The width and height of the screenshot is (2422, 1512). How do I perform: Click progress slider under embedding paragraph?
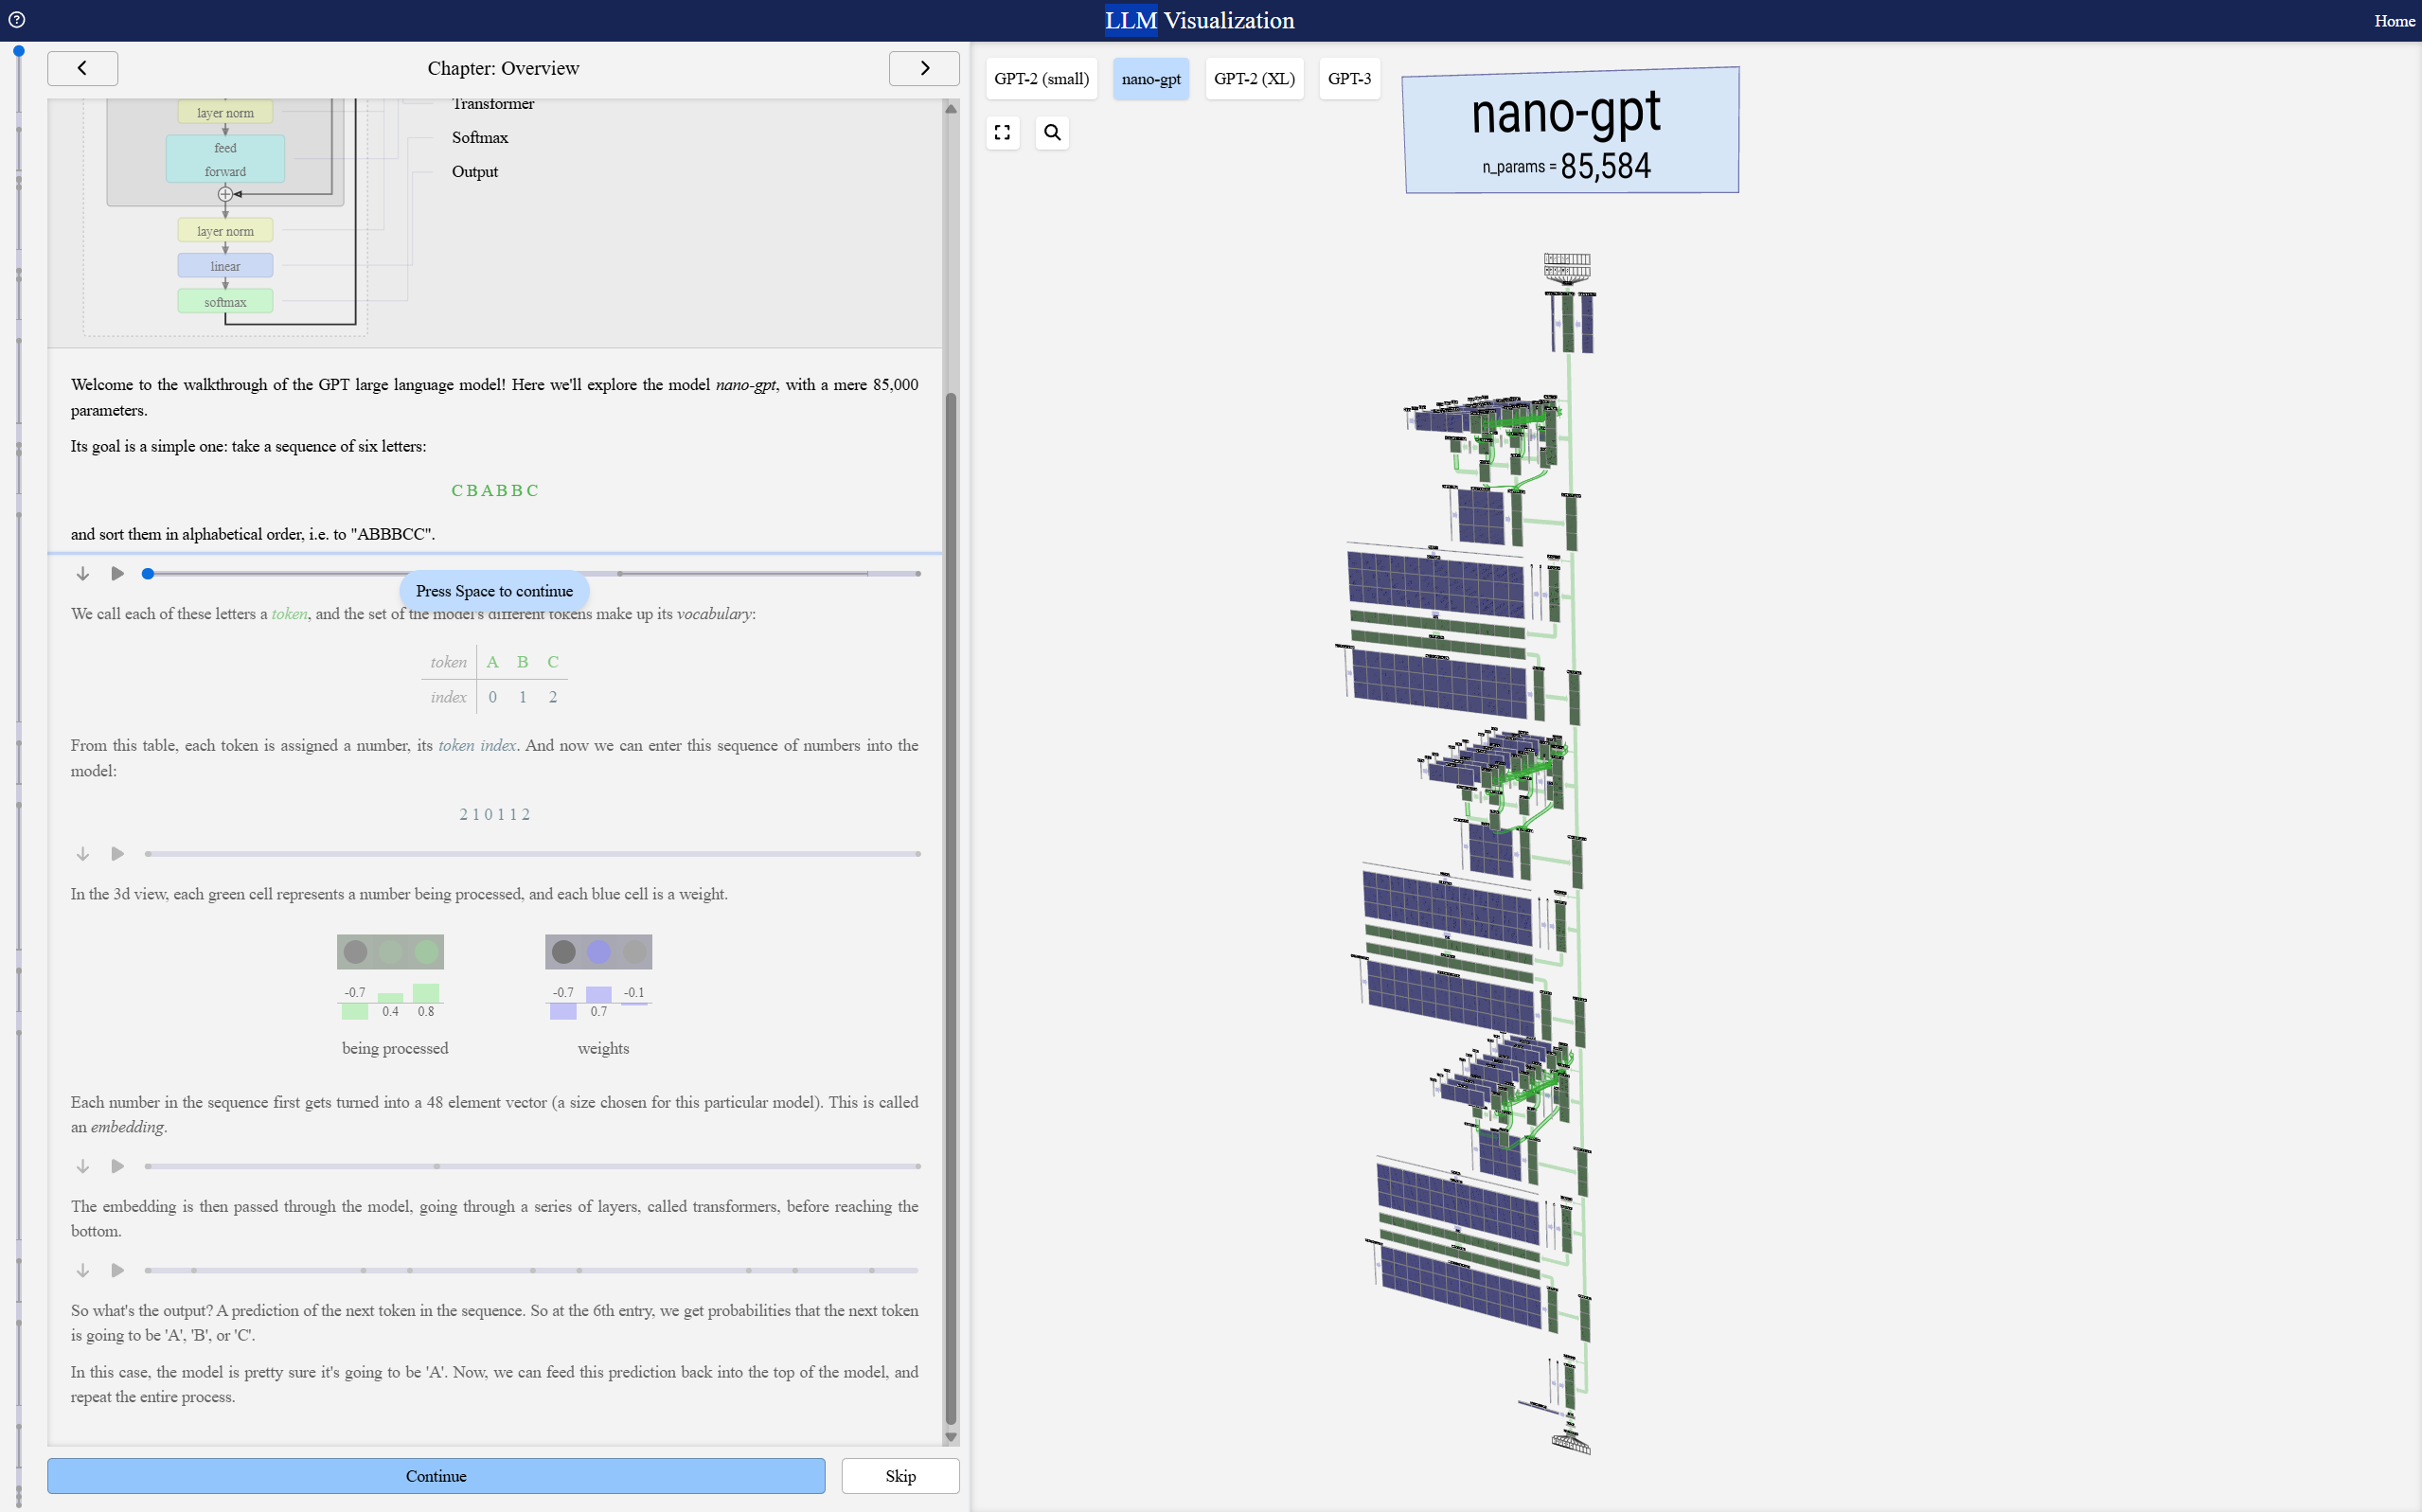(532, 1166)
